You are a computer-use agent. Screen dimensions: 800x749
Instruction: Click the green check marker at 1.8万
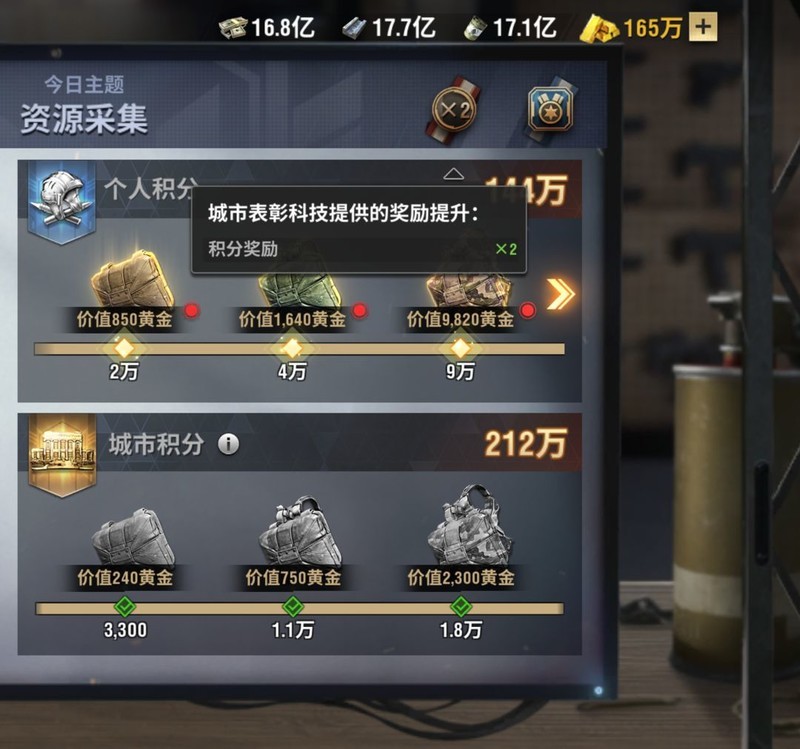tap(461, 607)
